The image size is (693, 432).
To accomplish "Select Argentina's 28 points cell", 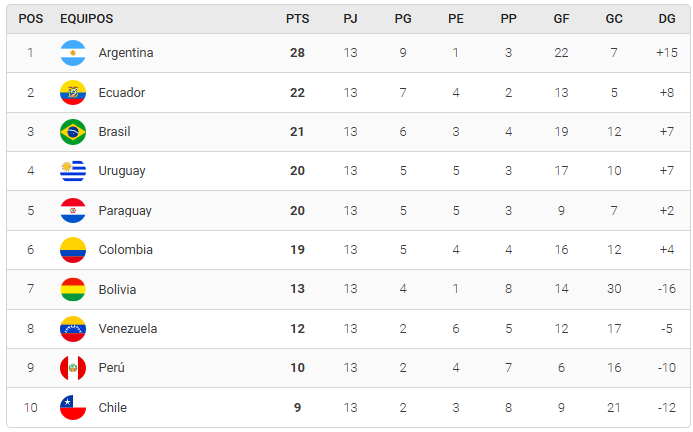I will (297, 53).
